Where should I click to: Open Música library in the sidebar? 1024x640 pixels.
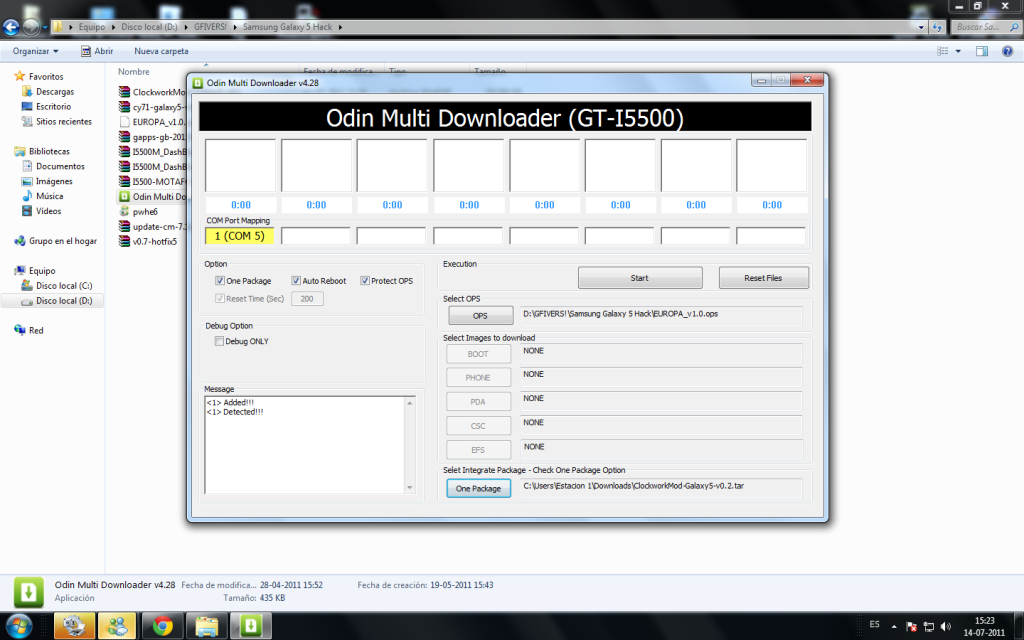(x=50, y=196)
